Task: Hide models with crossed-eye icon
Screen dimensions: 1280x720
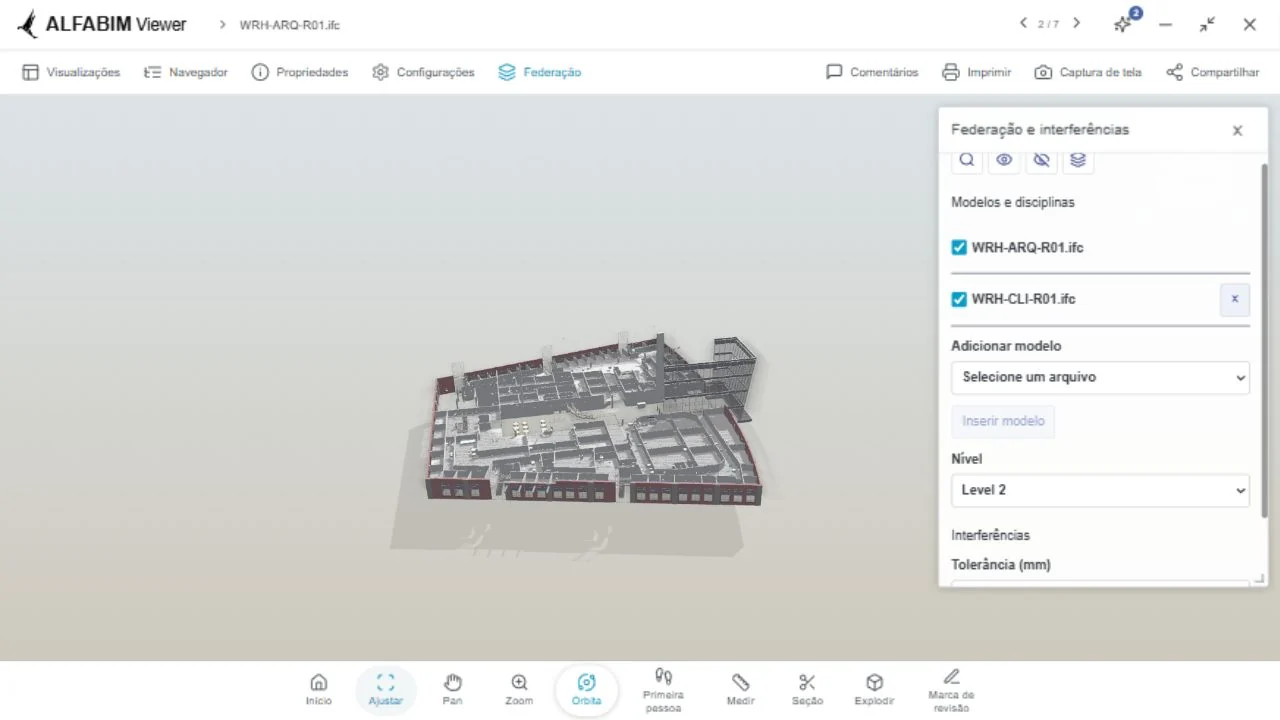Action: pyautogui.click(x=1041, y=160)
